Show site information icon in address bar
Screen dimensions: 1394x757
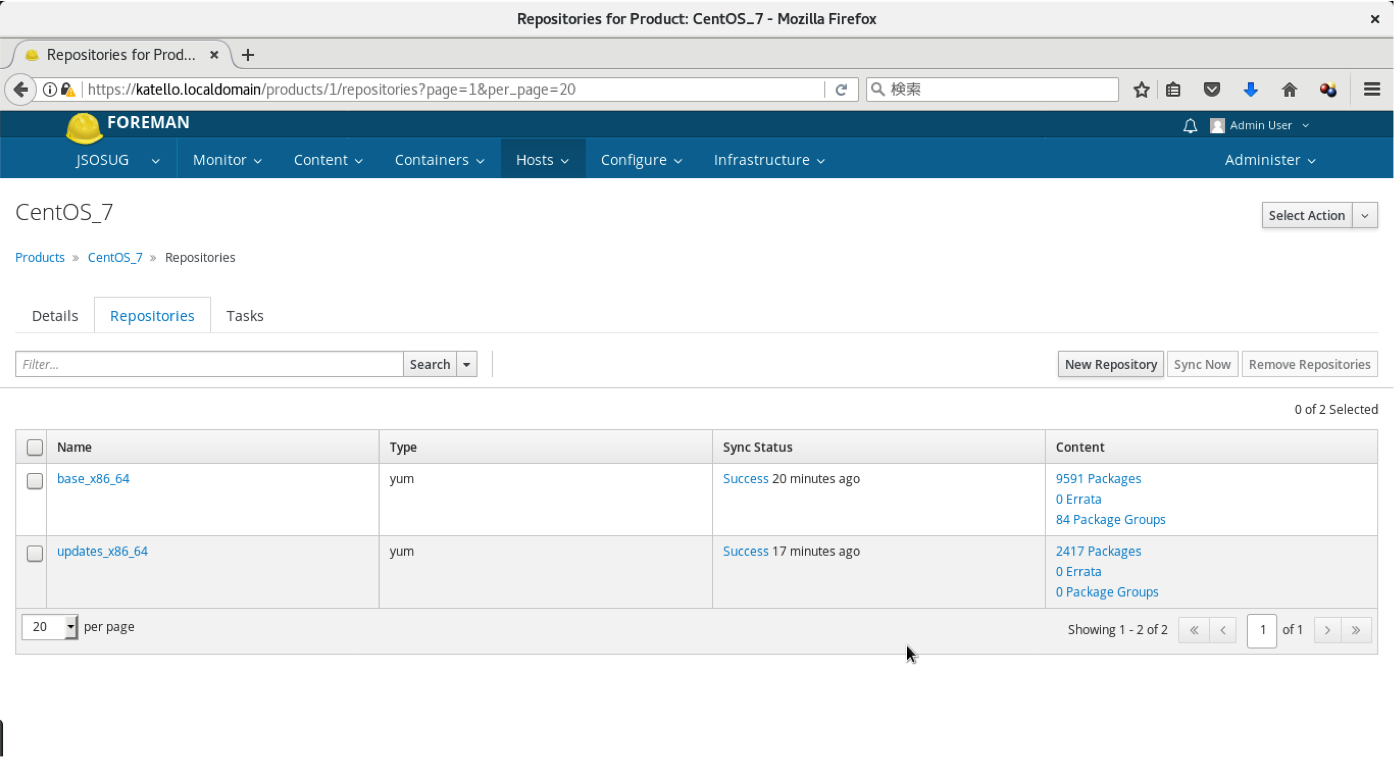pos(49,89)
